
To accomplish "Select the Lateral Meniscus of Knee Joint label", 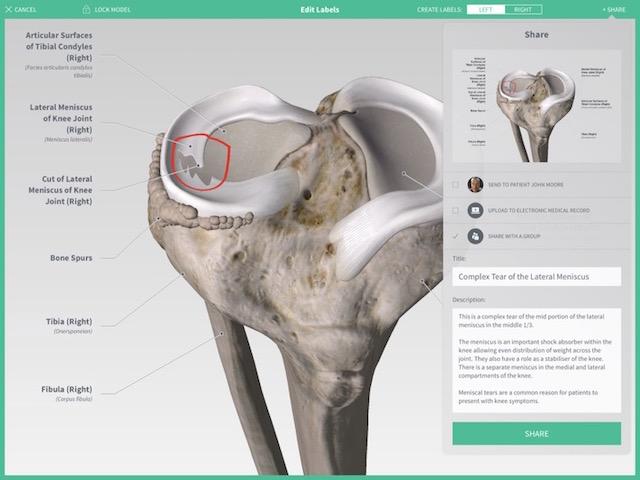I will [x=61, y=122].
